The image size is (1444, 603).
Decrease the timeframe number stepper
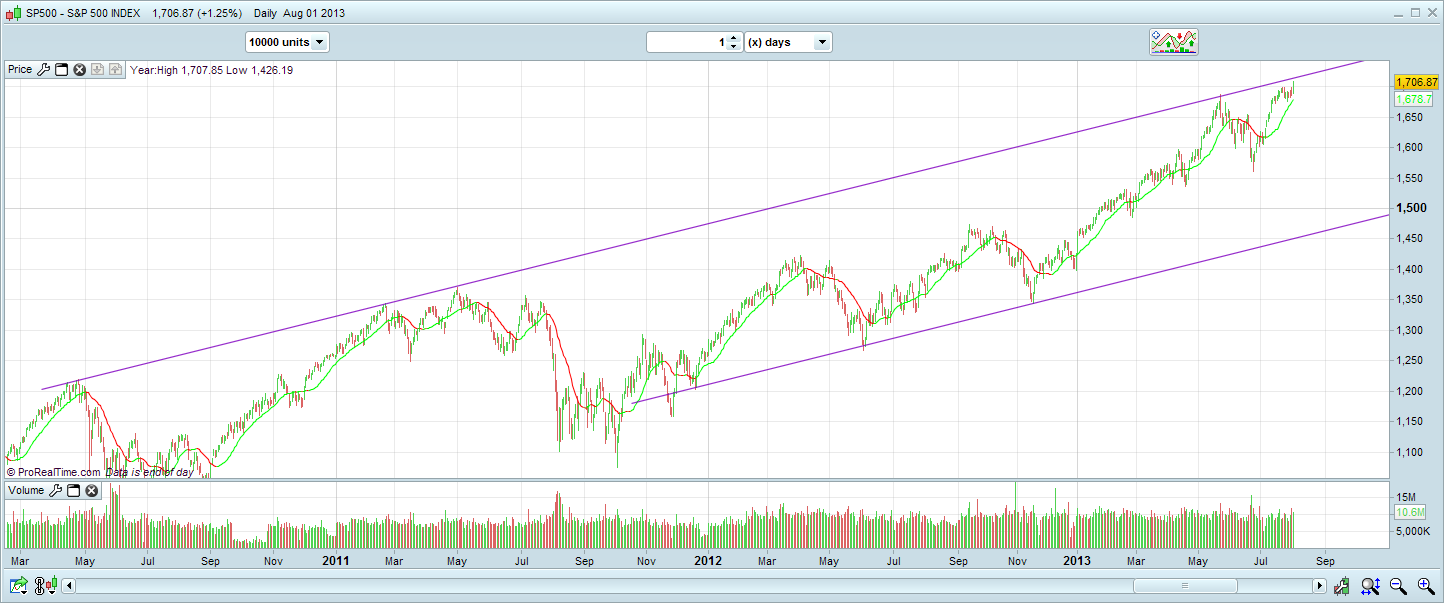(734, 47)
